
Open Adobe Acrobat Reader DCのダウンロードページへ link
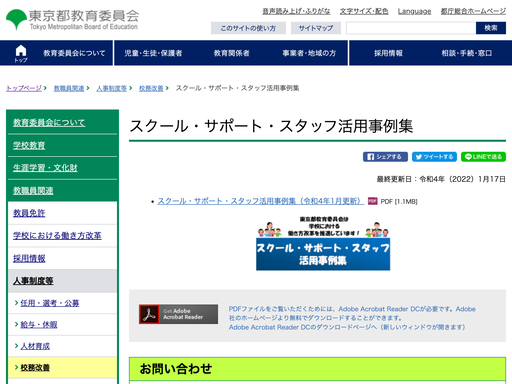coord(347,327)
